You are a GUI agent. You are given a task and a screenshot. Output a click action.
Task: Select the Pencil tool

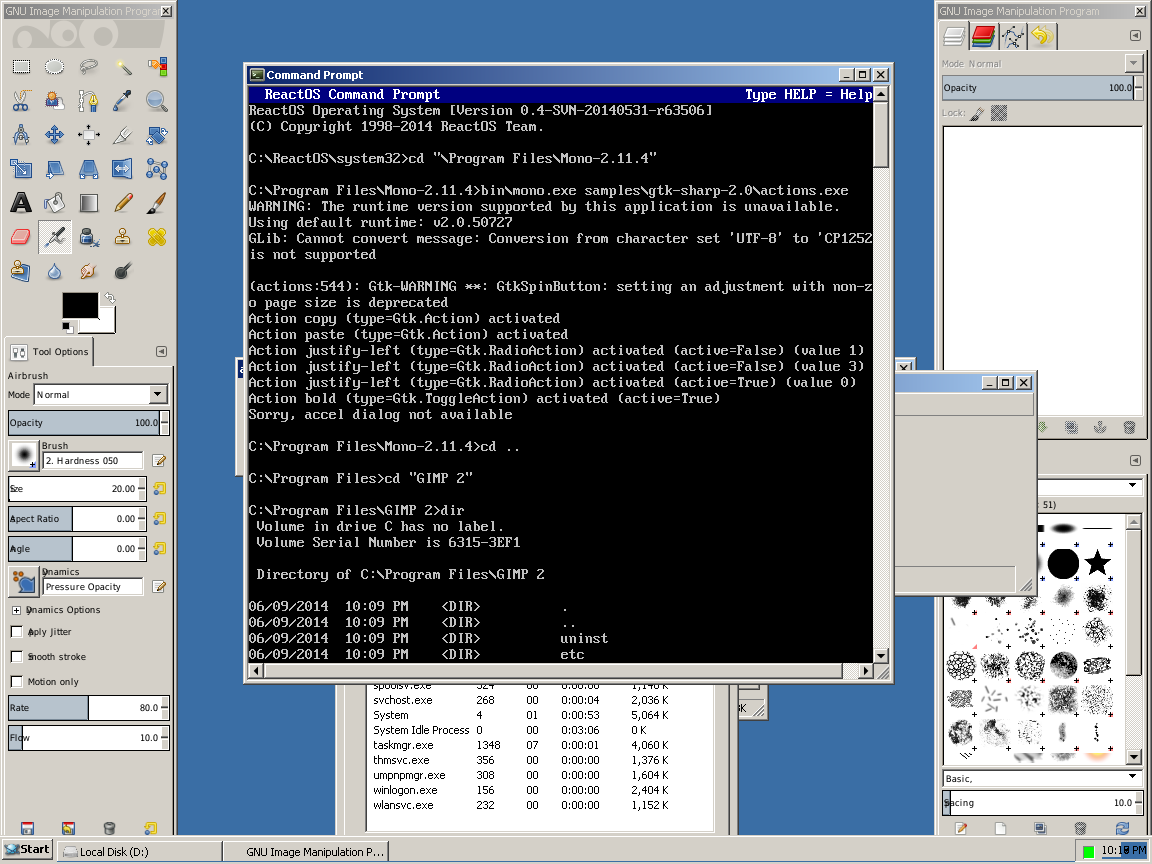coord(123,203)
